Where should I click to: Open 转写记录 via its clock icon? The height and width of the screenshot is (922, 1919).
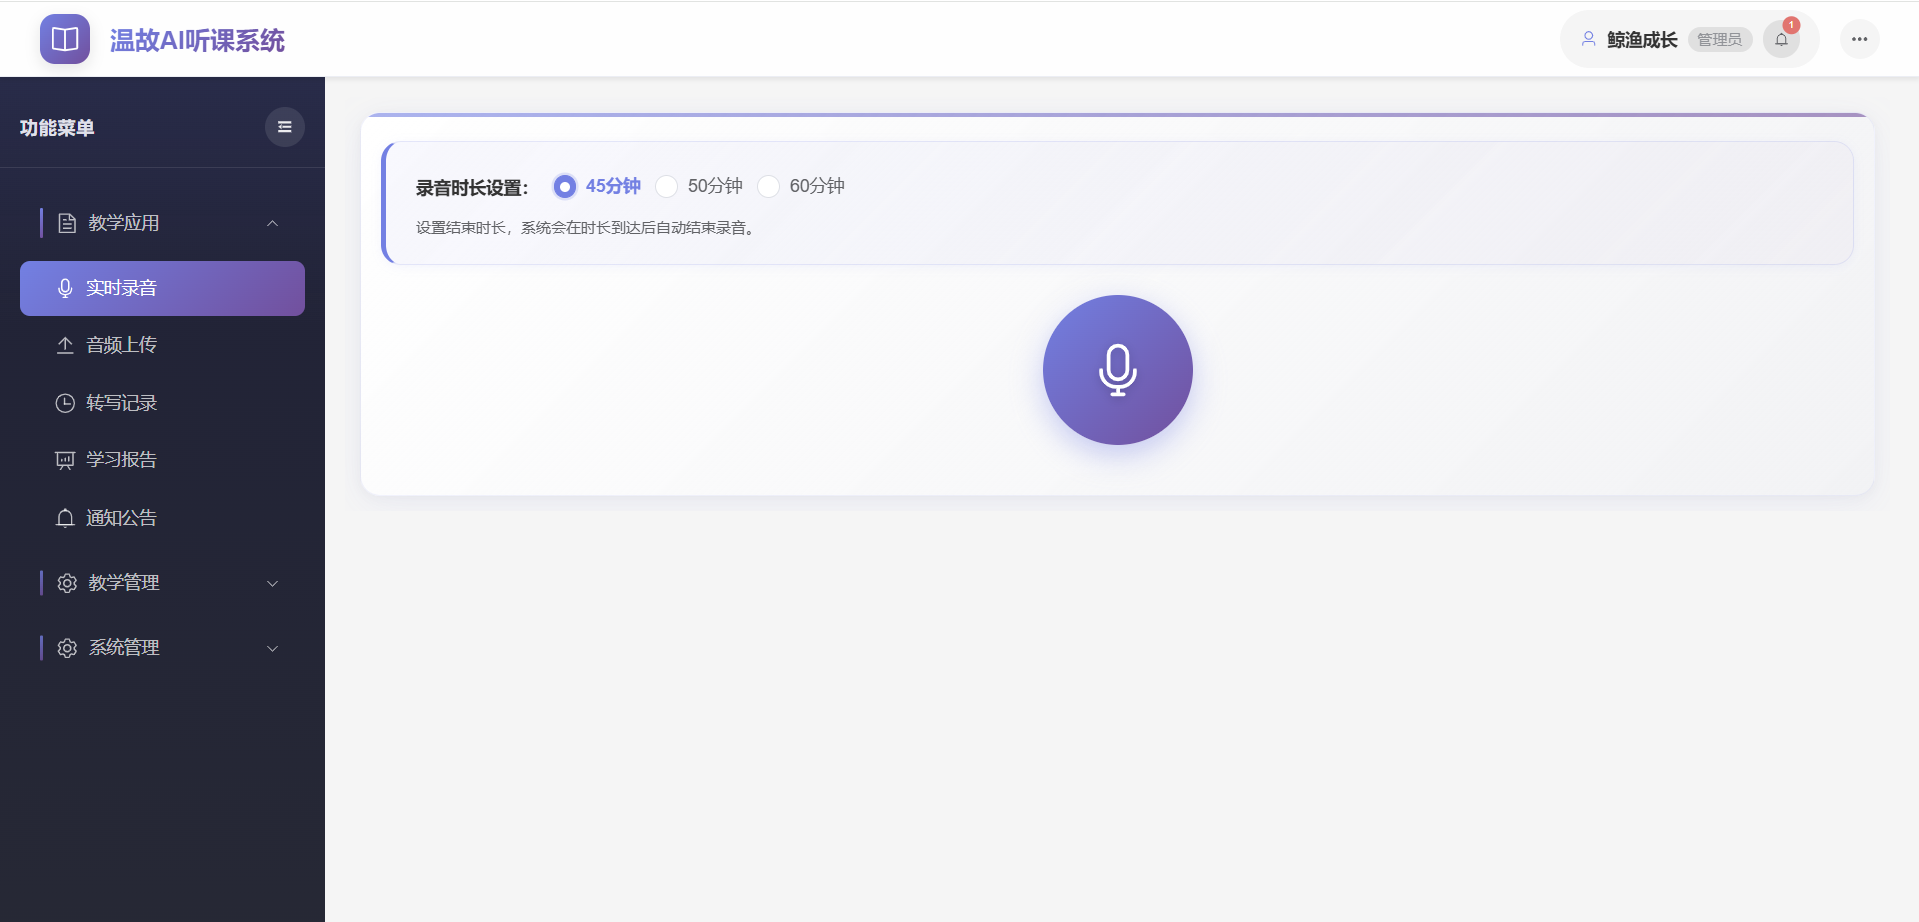click(65, 403)
